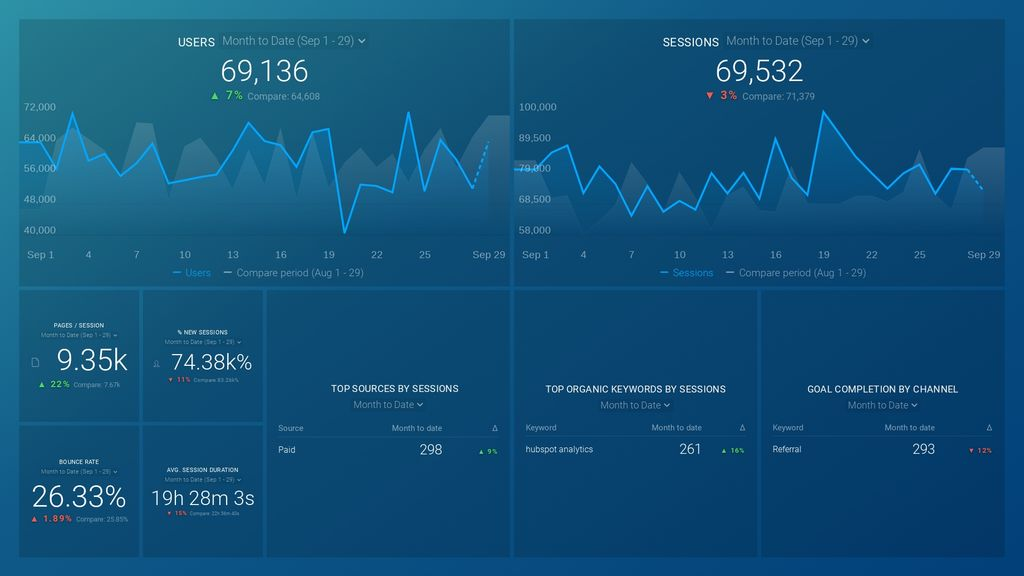Click the 16% change for hubspot analytics
Viewport: 1024px width, 576px height.
click(733, 451)
